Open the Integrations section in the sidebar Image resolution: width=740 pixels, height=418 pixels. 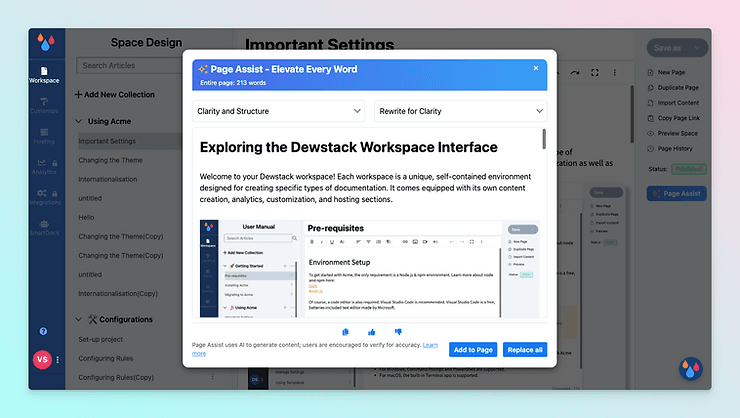[x=44, y=197]
